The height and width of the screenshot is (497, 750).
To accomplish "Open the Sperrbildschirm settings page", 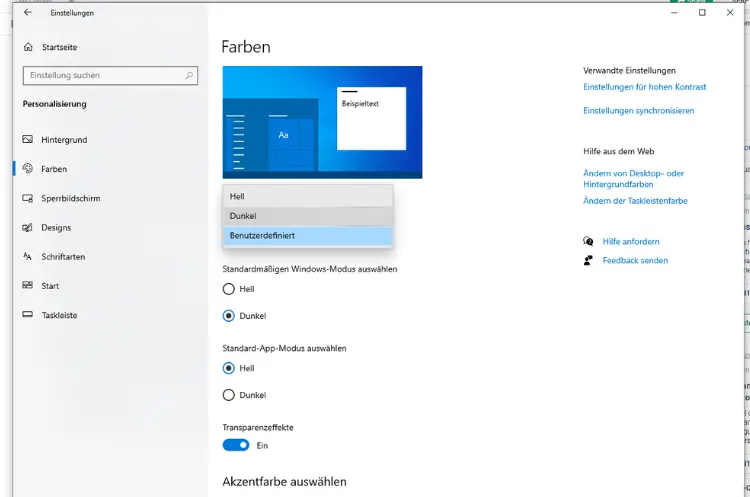I will 110,198.
